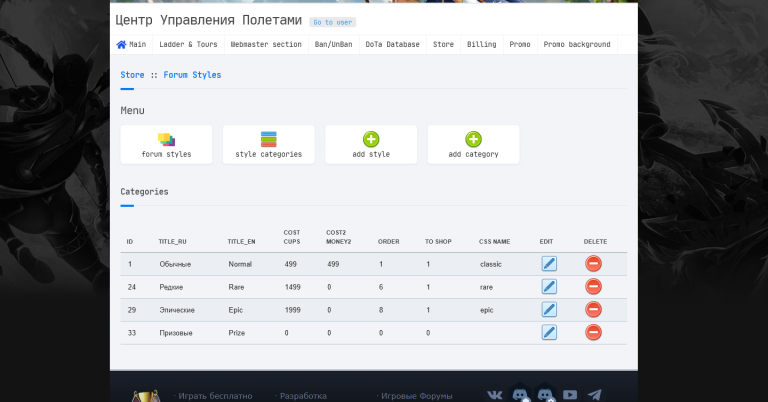Click the Играть бесплатно footer link
The height and width of the screenshot is (402, 768).
pyautogui.click(x=215, y=396)
